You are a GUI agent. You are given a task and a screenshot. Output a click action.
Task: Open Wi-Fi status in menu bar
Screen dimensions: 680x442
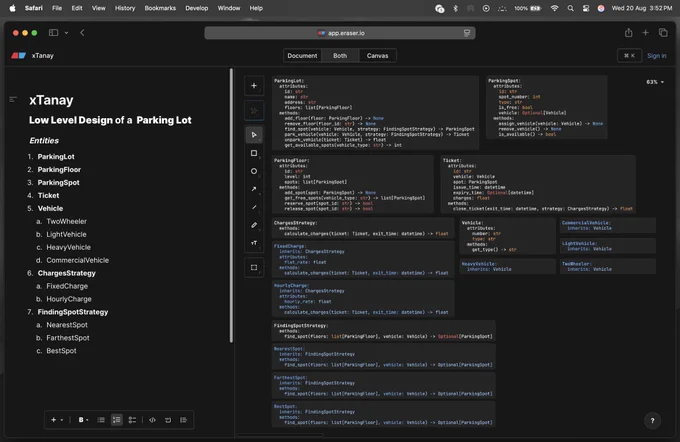point(554,8)
